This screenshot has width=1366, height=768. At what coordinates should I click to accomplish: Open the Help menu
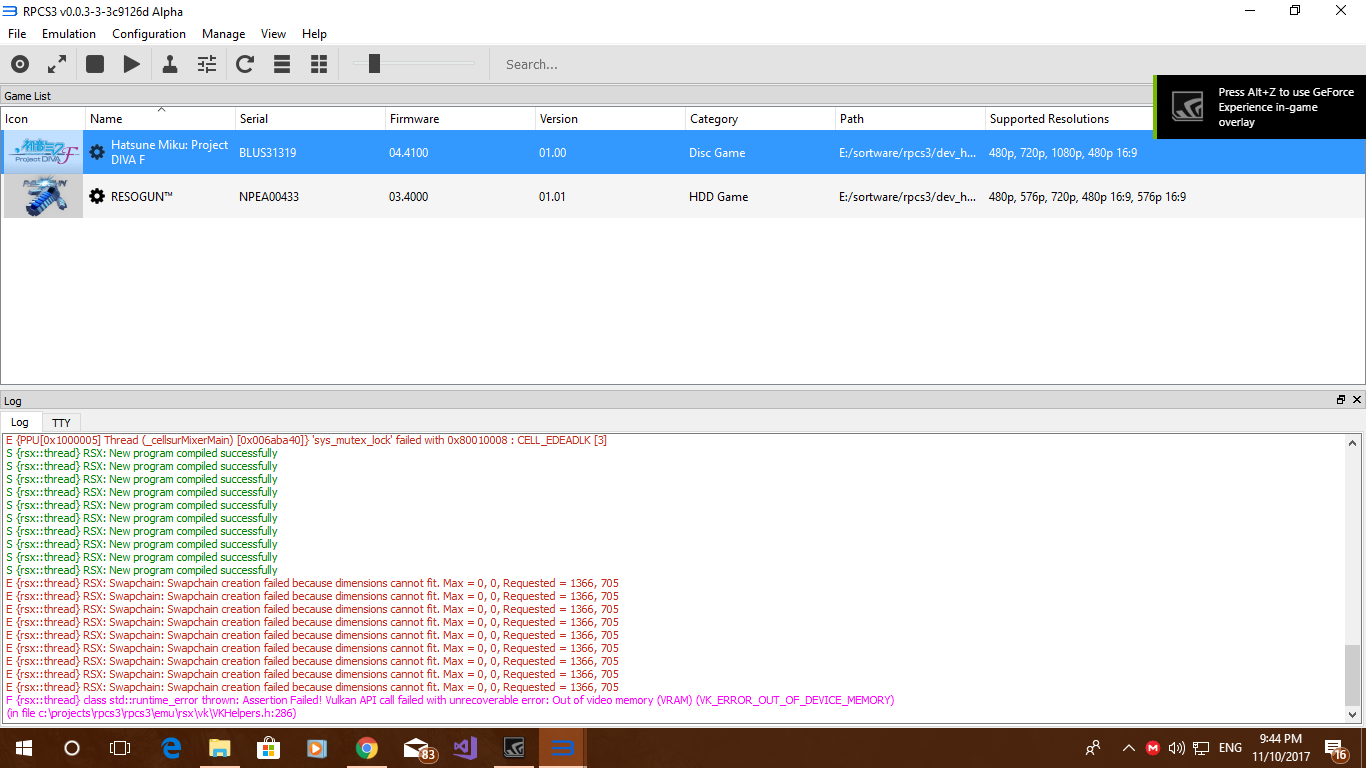tap(314, 34)
